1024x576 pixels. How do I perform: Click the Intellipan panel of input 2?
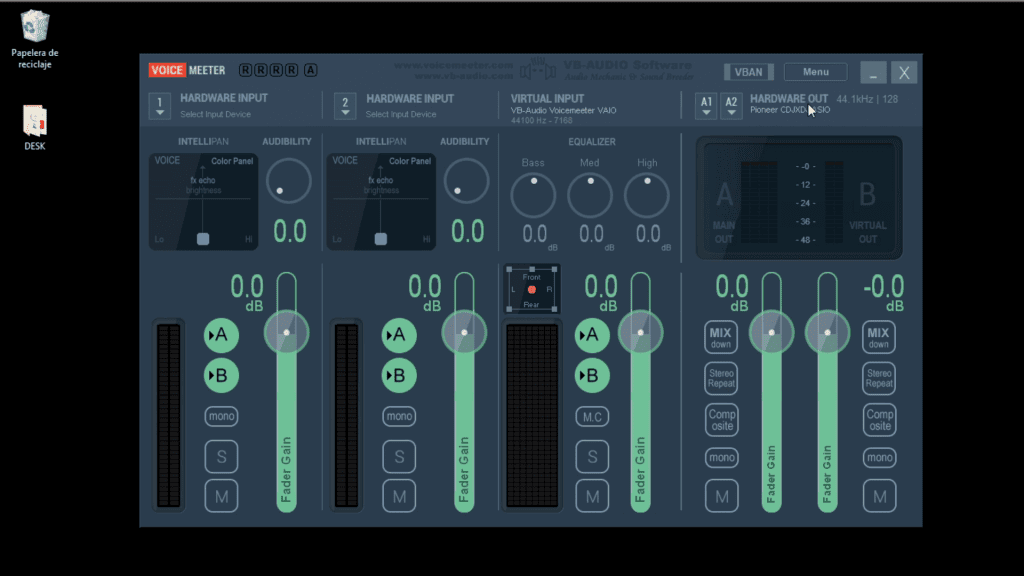tap(381, 202)
